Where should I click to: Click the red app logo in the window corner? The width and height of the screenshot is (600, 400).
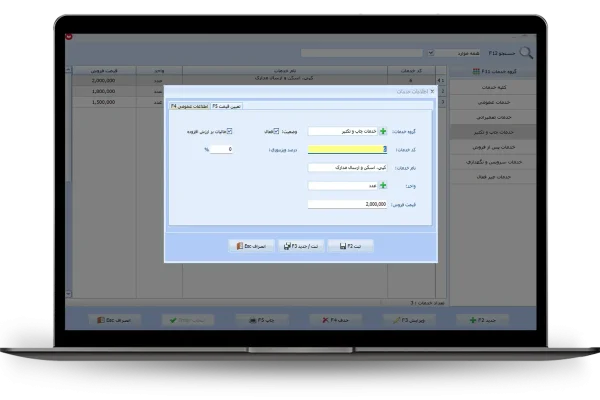(x=69, y=37)
